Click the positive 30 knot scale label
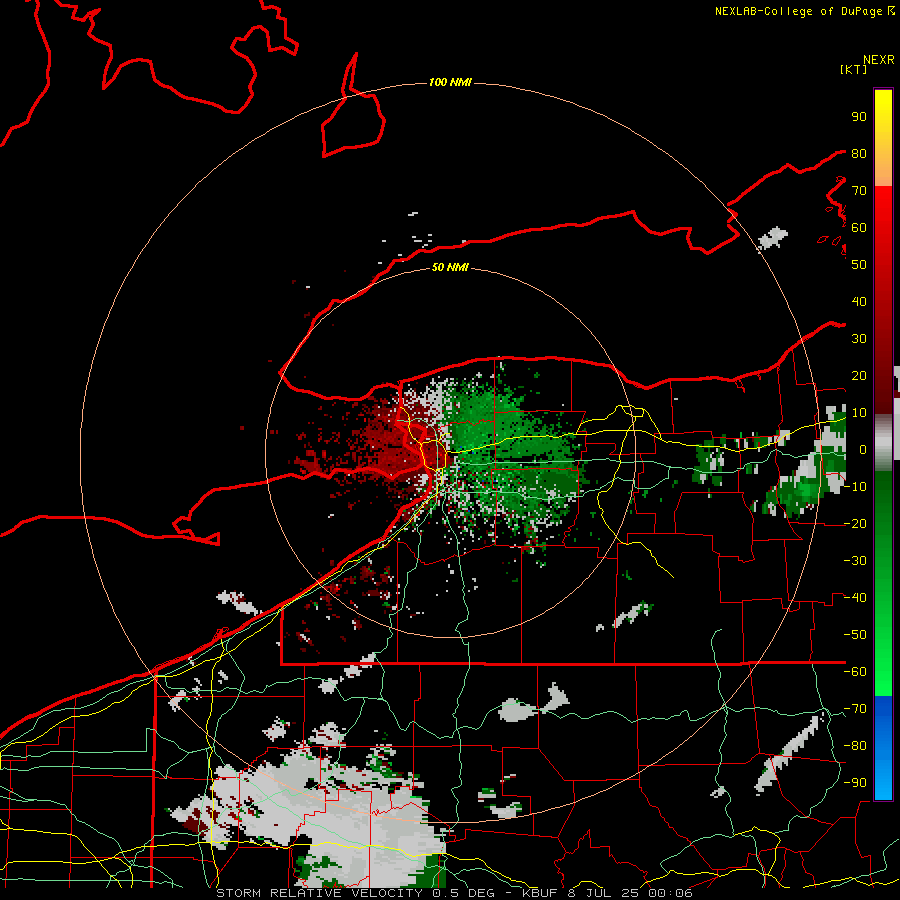900x900 pixels. pos(859,339)
